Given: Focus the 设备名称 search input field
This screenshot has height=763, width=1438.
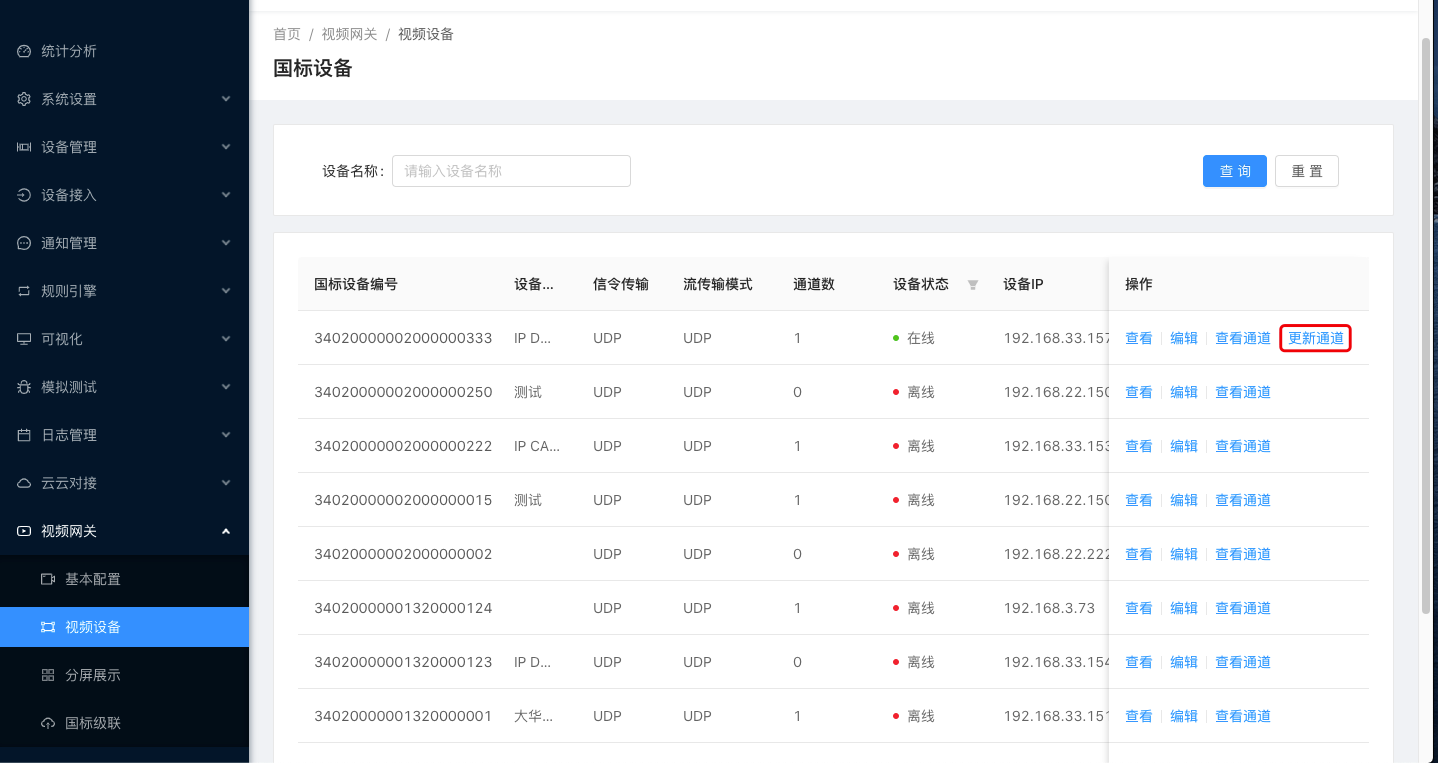Looking at the screenshot, I should [511, 171].
